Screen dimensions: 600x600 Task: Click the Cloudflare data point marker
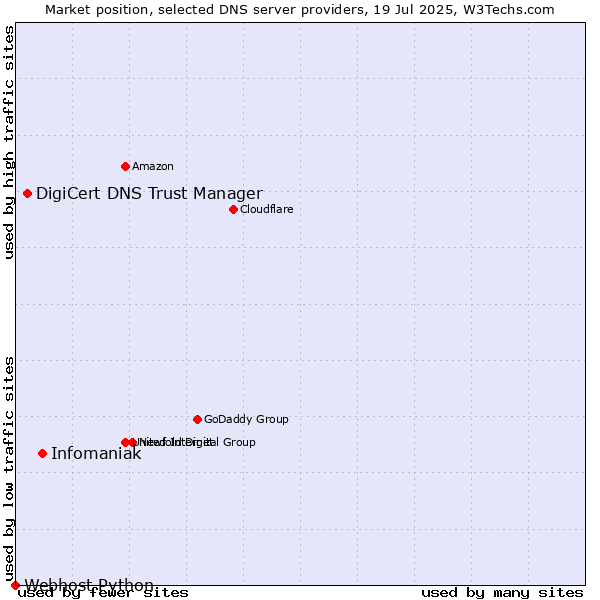tap(233, 210)
